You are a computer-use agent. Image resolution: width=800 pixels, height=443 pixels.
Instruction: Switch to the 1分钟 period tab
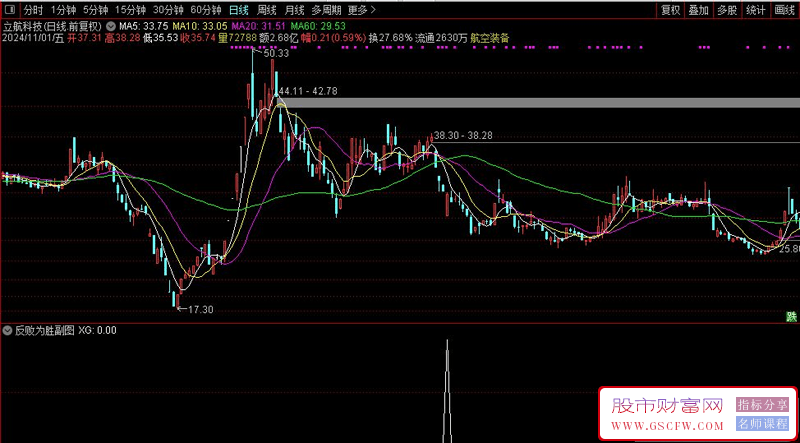(x=62, y=10)
